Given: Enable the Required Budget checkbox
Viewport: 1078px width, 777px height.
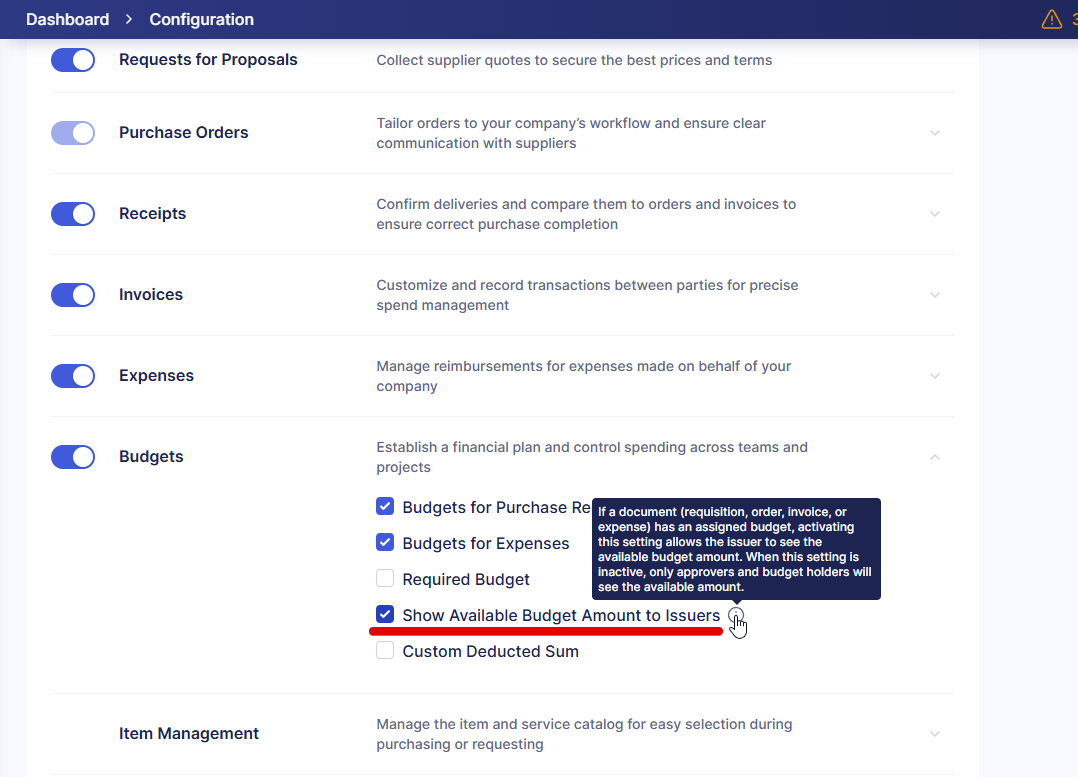Looking at the screenshot, I should [x=385, y=579].
